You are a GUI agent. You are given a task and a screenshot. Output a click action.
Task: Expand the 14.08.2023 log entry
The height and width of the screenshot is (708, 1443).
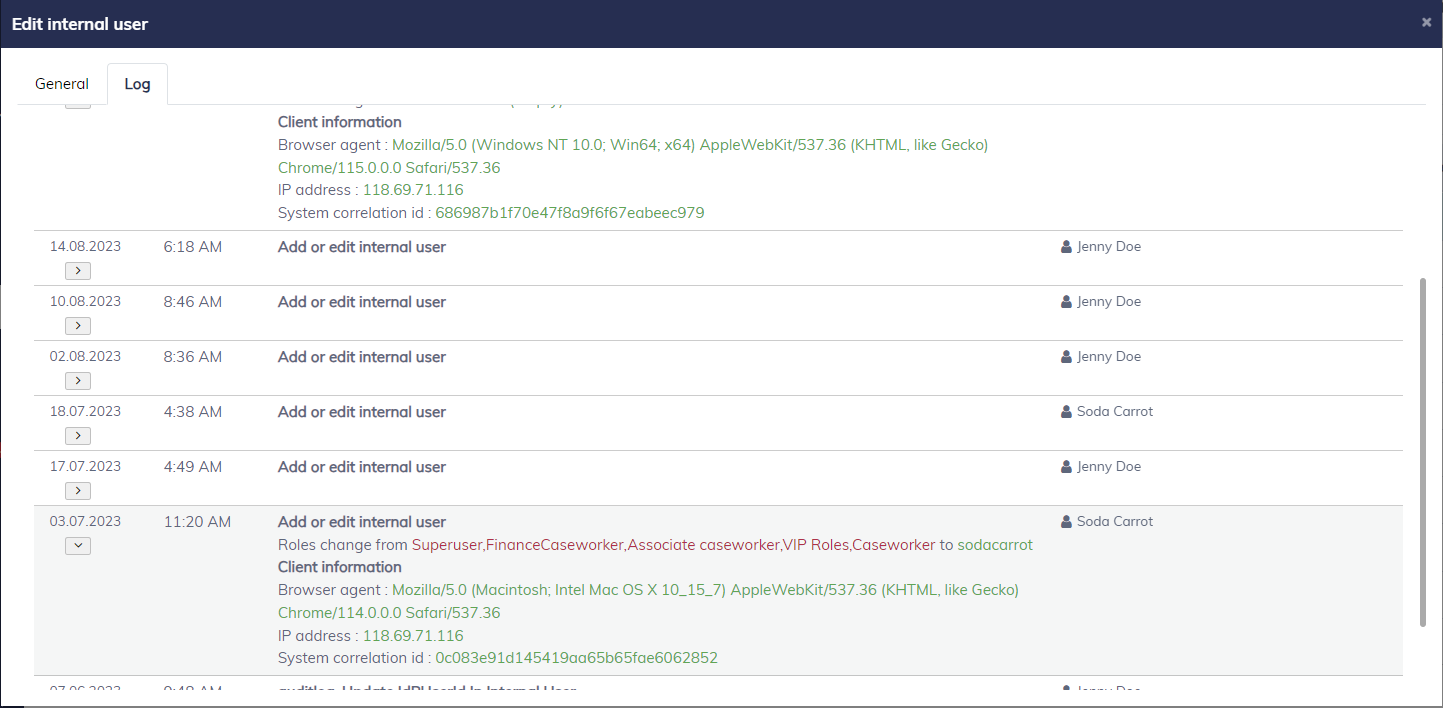[x=77, y=271]
